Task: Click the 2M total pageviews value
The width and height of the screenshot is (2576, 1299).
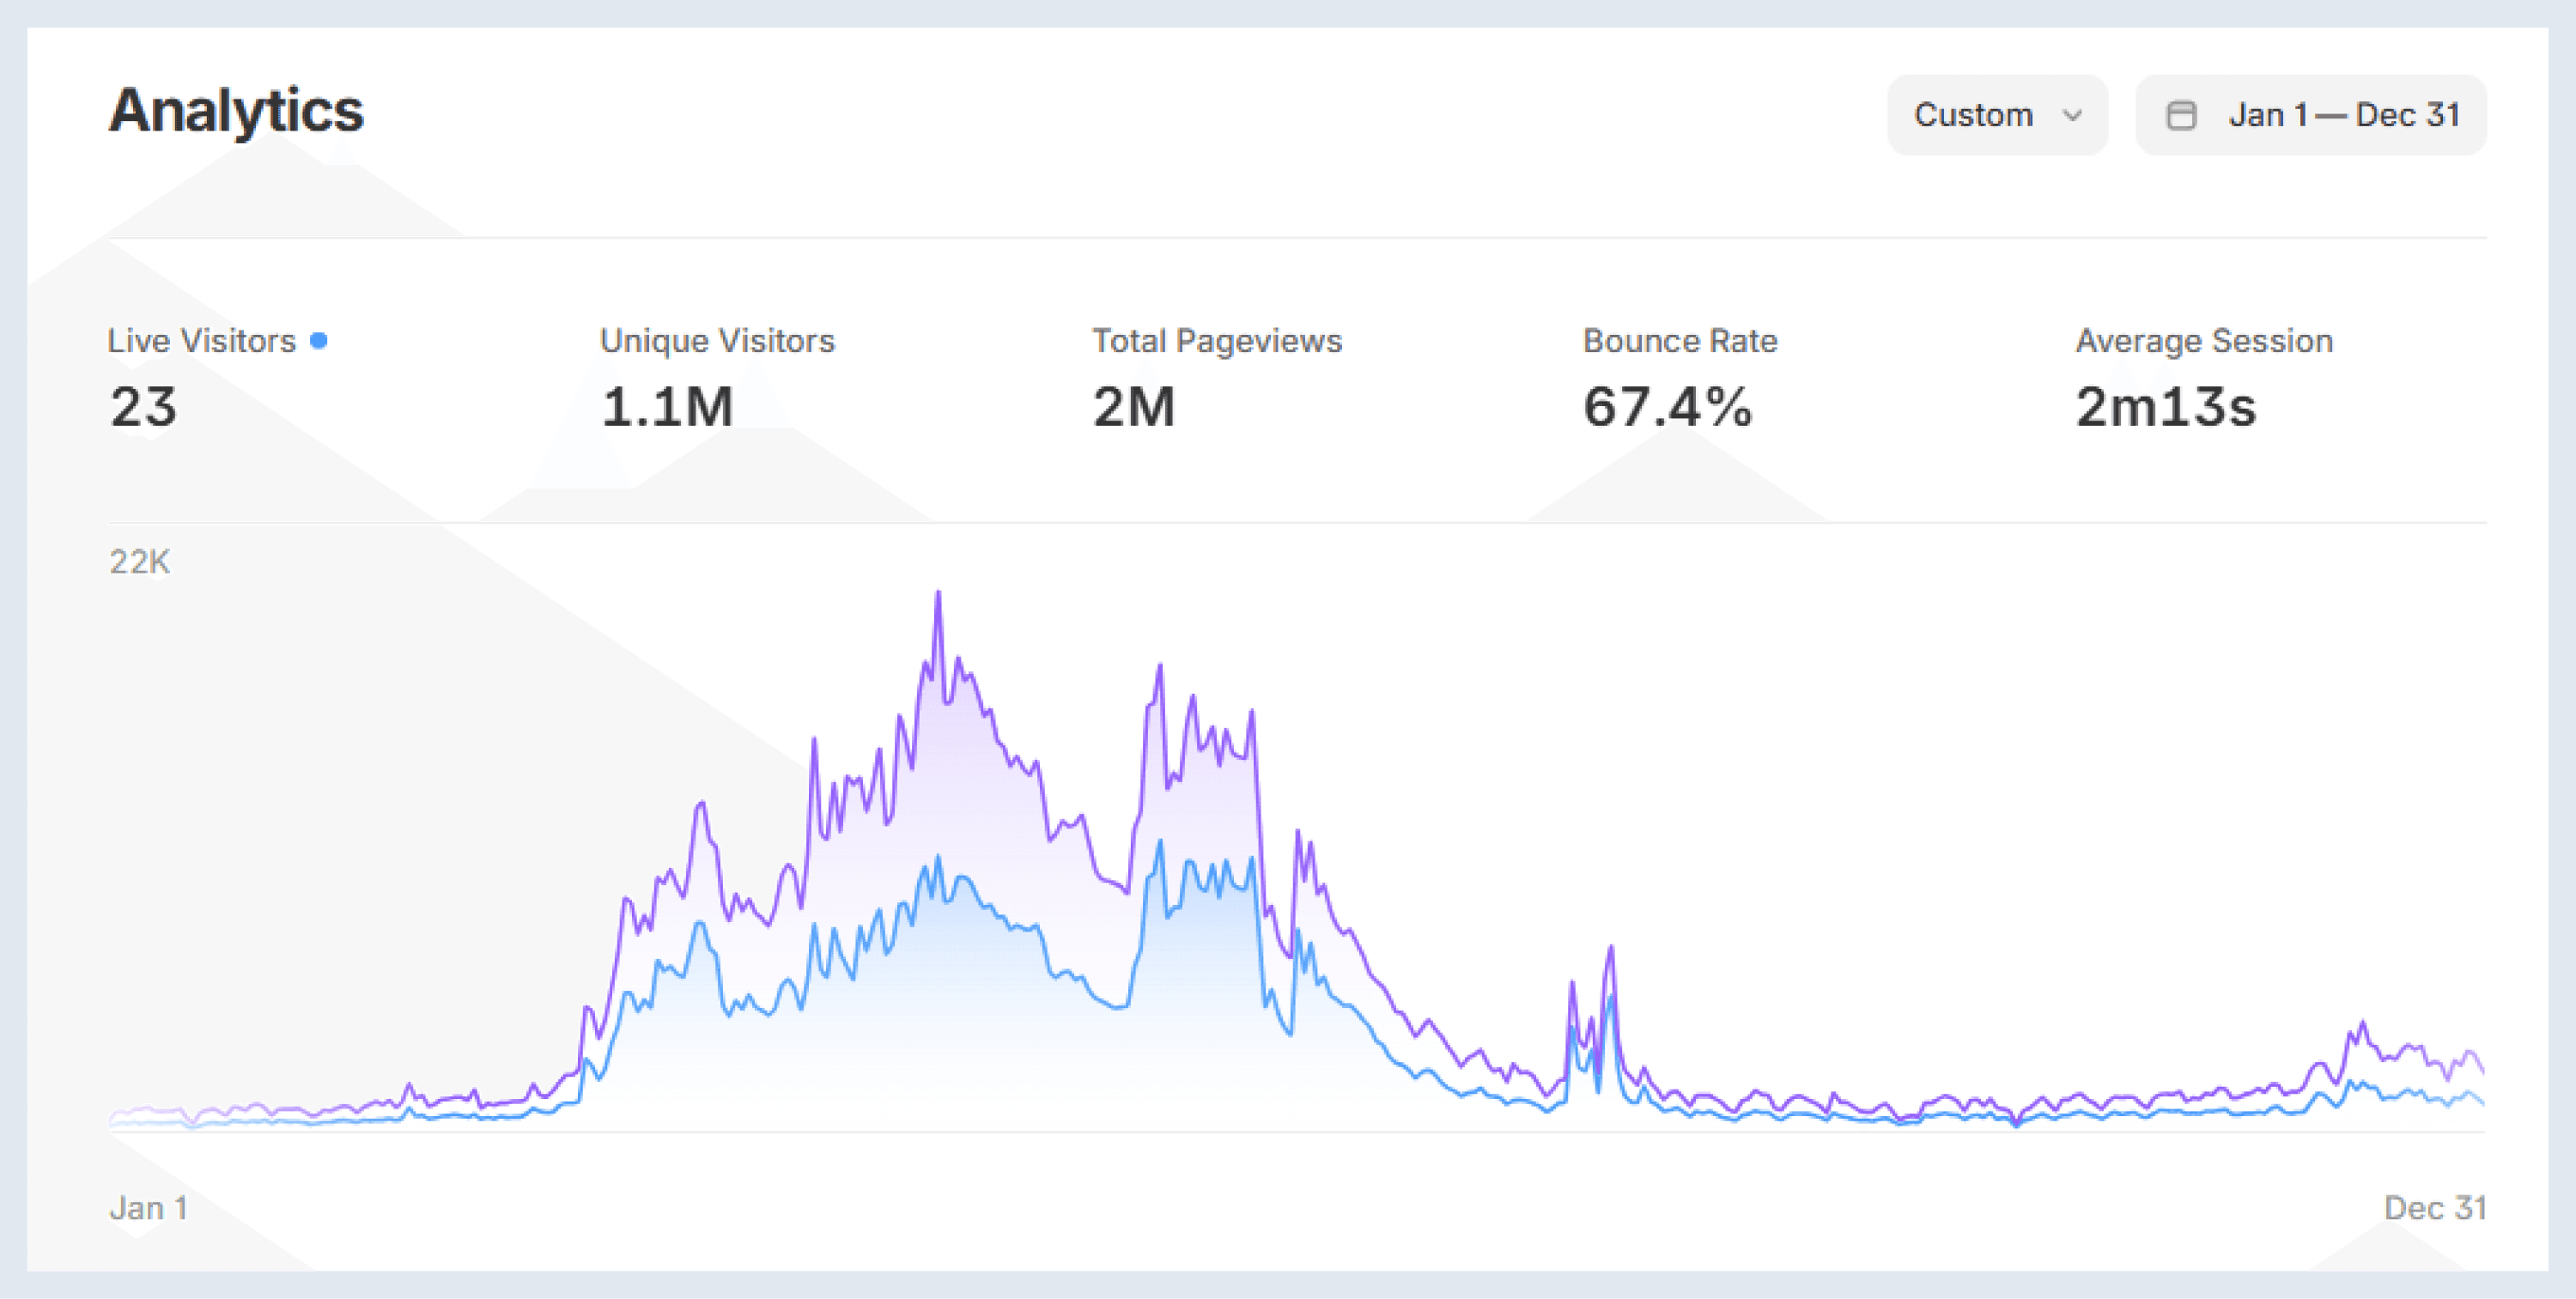Action: [1133, 407]
